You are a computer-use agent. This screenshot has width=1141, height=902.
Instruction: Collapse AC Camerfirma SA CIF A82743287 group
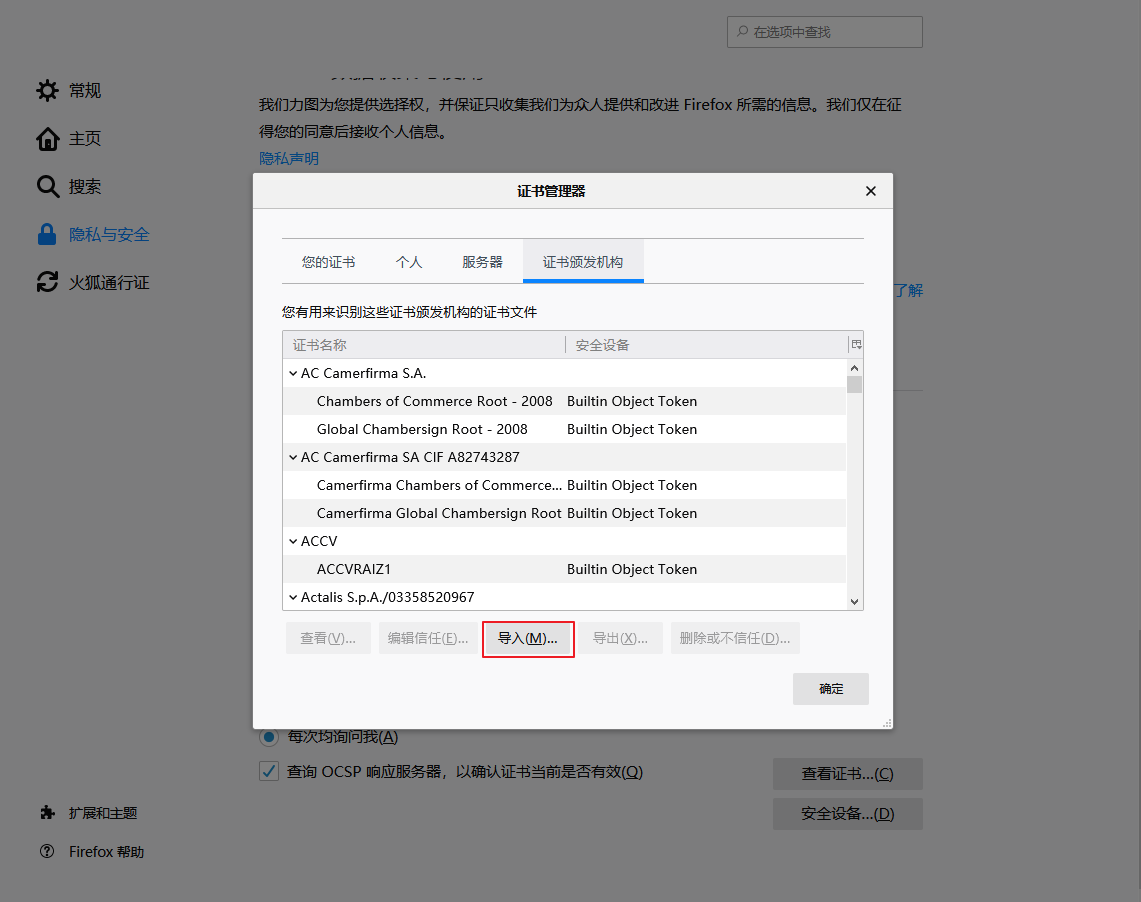[x=293, y=458]
